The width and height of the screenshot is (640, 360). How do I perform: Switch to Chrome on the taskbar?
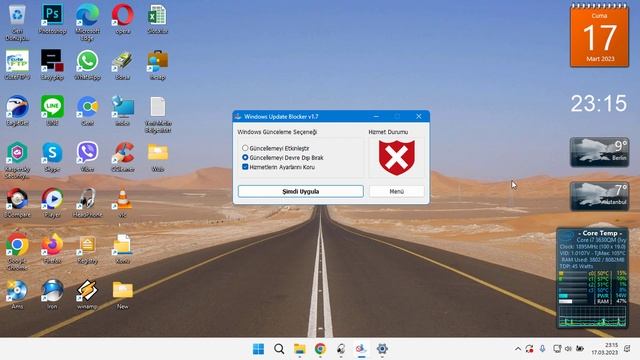pos(320,349)
